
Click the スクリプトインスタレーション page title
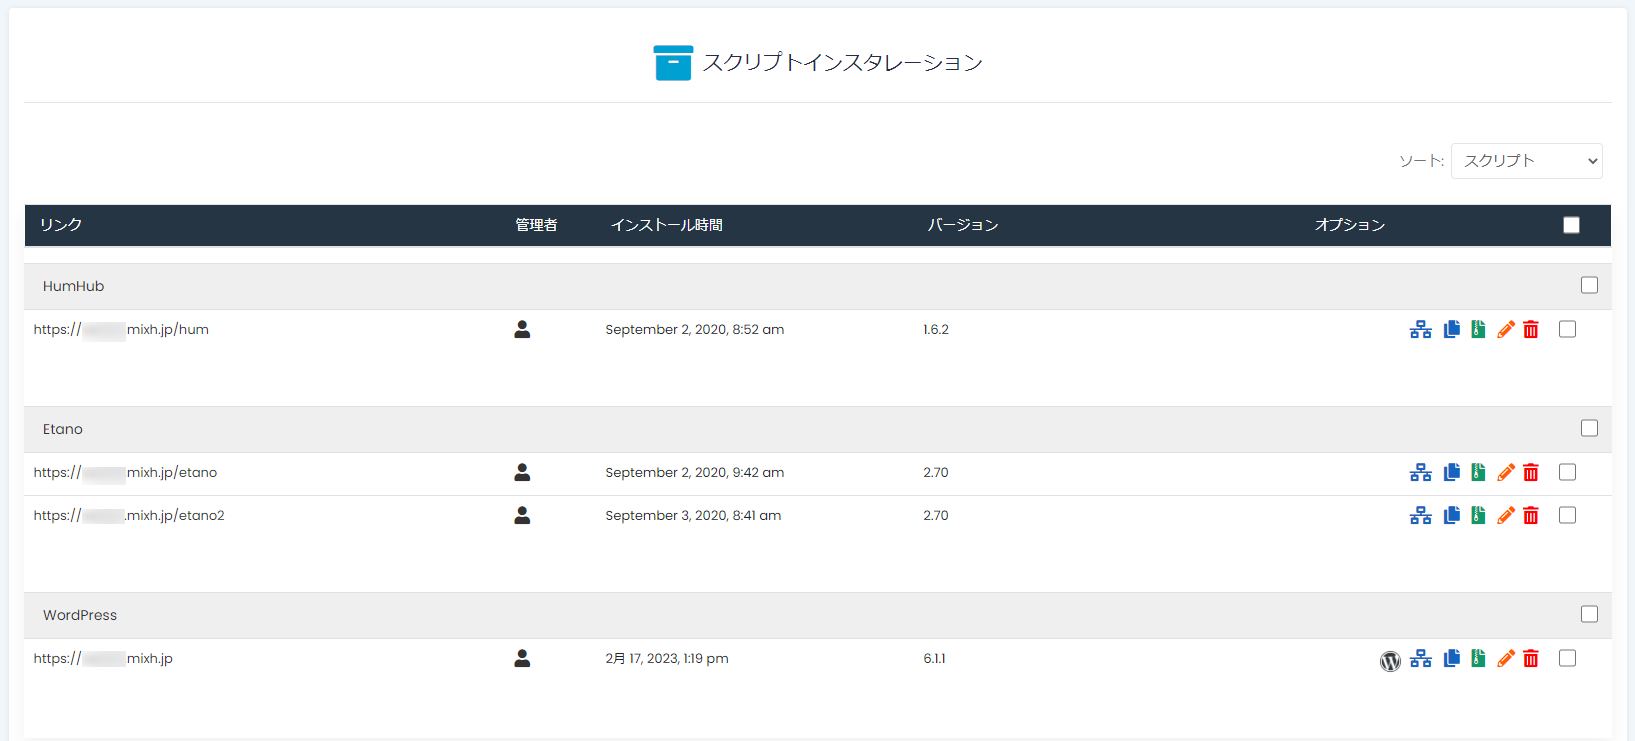tap(843, 63)
